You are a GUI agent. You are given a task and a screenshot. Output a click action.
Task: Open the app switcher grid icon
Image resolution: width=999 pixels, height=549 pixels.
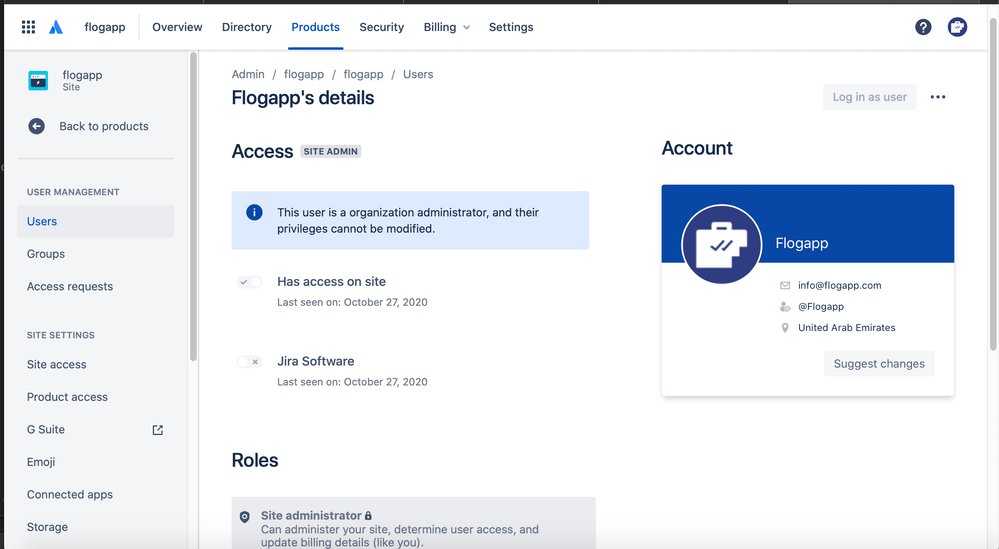pyautogui.click(x=28, y=27)
